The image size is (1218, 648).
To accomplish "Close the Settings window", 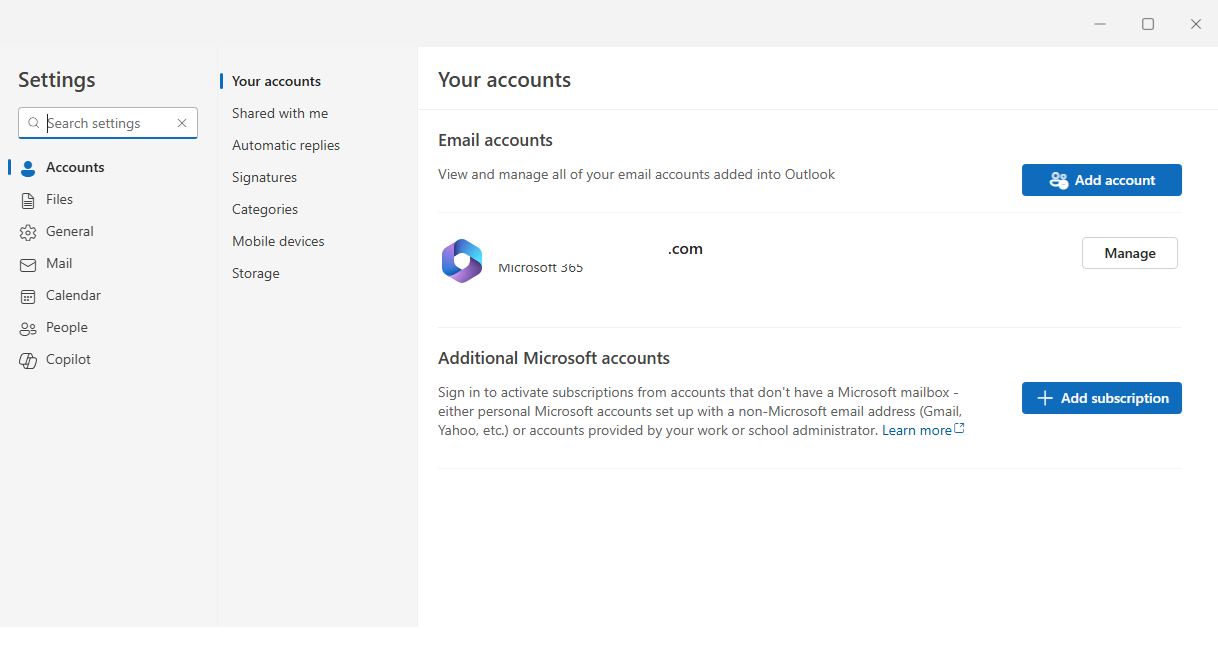I will tap(1196, 24).
